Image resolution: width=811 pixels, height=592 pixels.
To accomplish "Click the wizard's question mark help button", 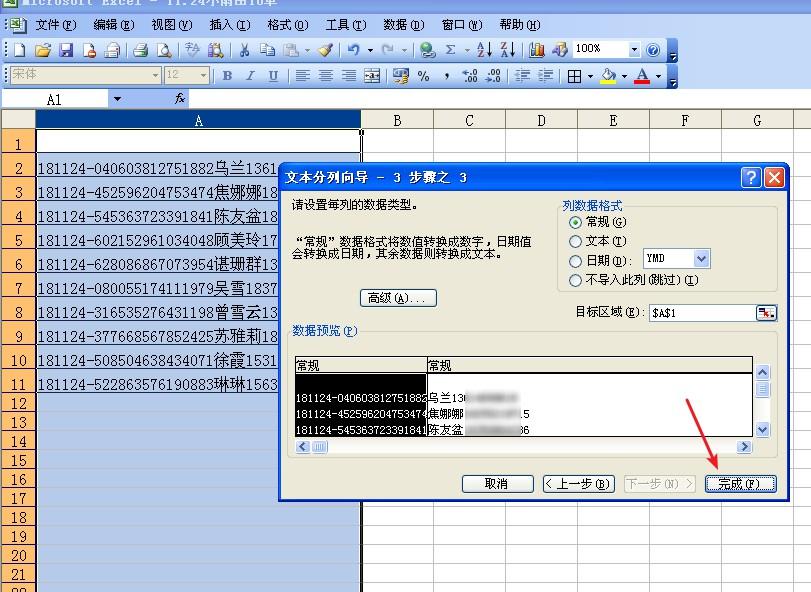I will pyautogui.click(x=750, y=178).
